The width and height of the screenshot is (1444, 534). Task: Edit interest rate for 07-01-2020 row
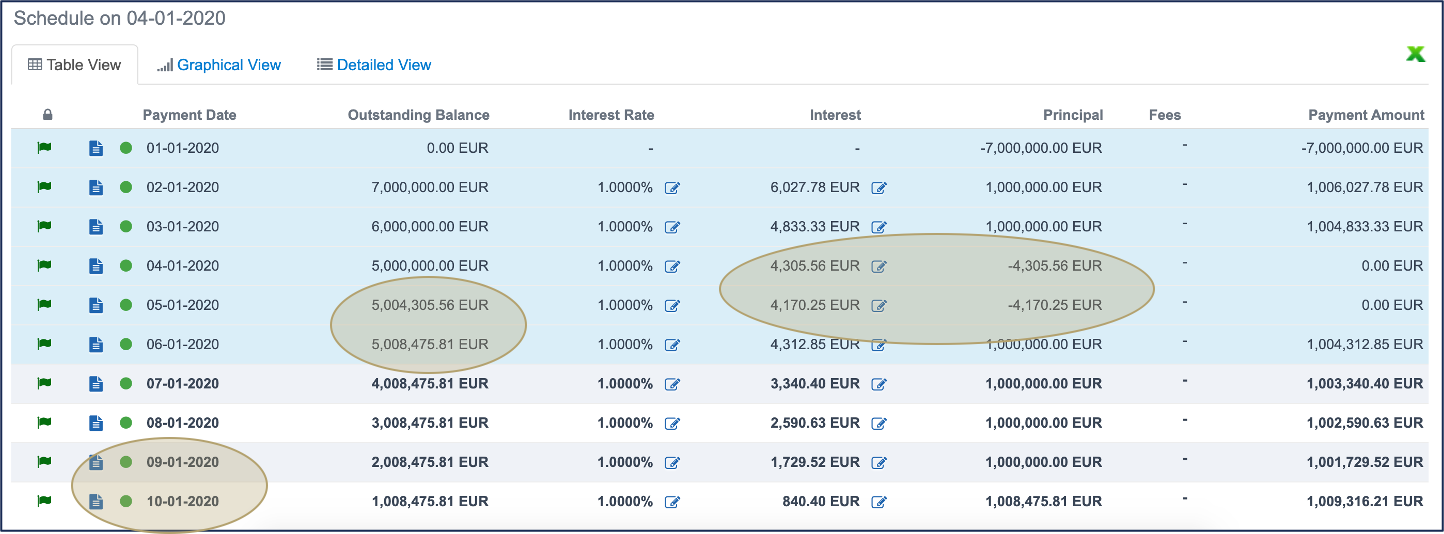coord(672,384)
